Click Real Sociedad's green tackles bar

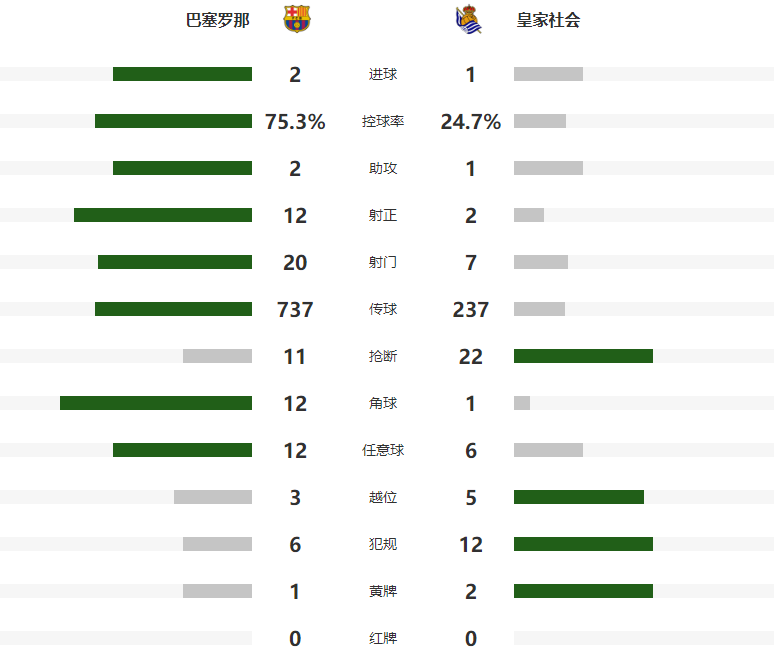point(583,356)
